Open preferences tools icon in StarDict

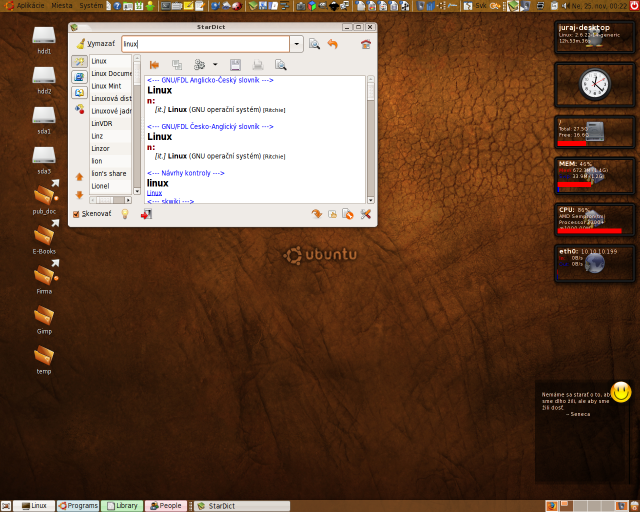[366, 214]
